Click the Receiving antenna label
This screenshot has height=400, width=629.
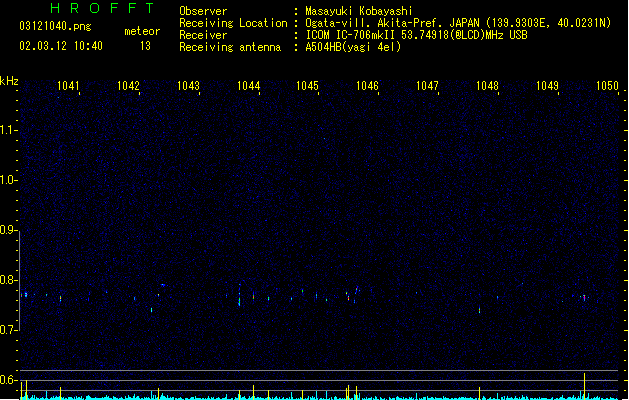tap(230, 47)
